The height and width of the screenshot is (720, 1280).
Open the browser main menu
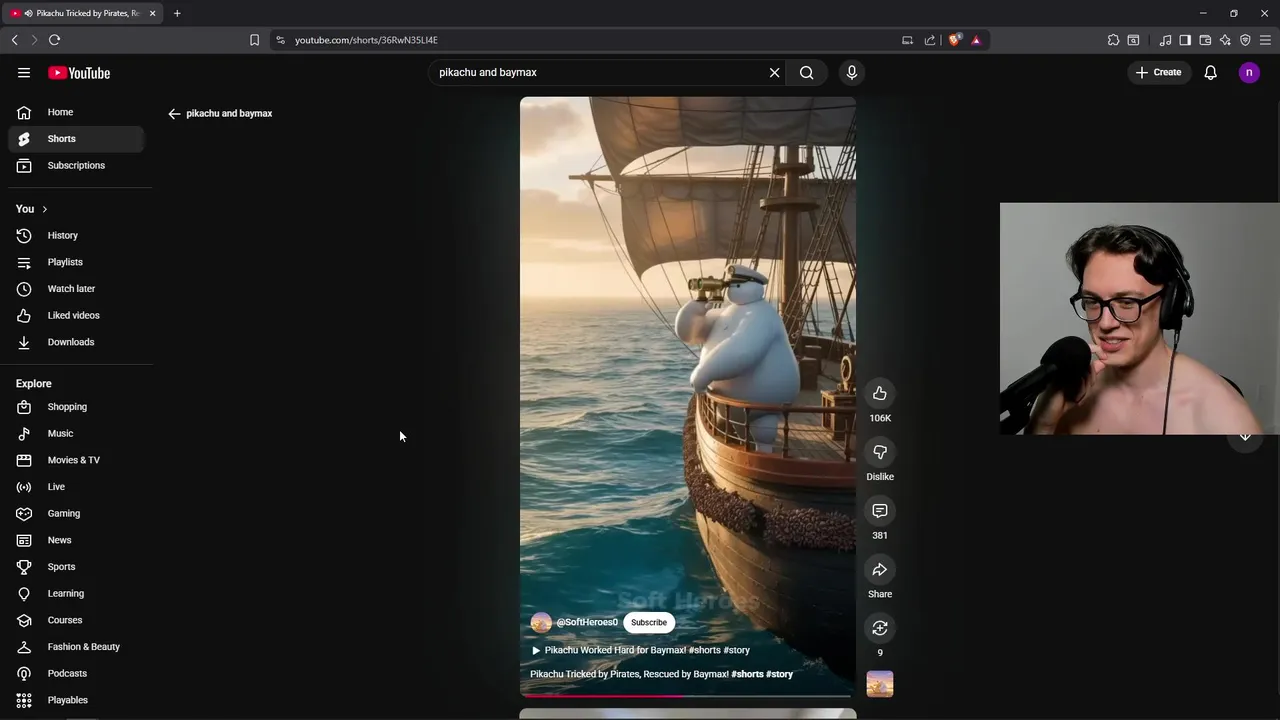click(x=1266, y=40)
